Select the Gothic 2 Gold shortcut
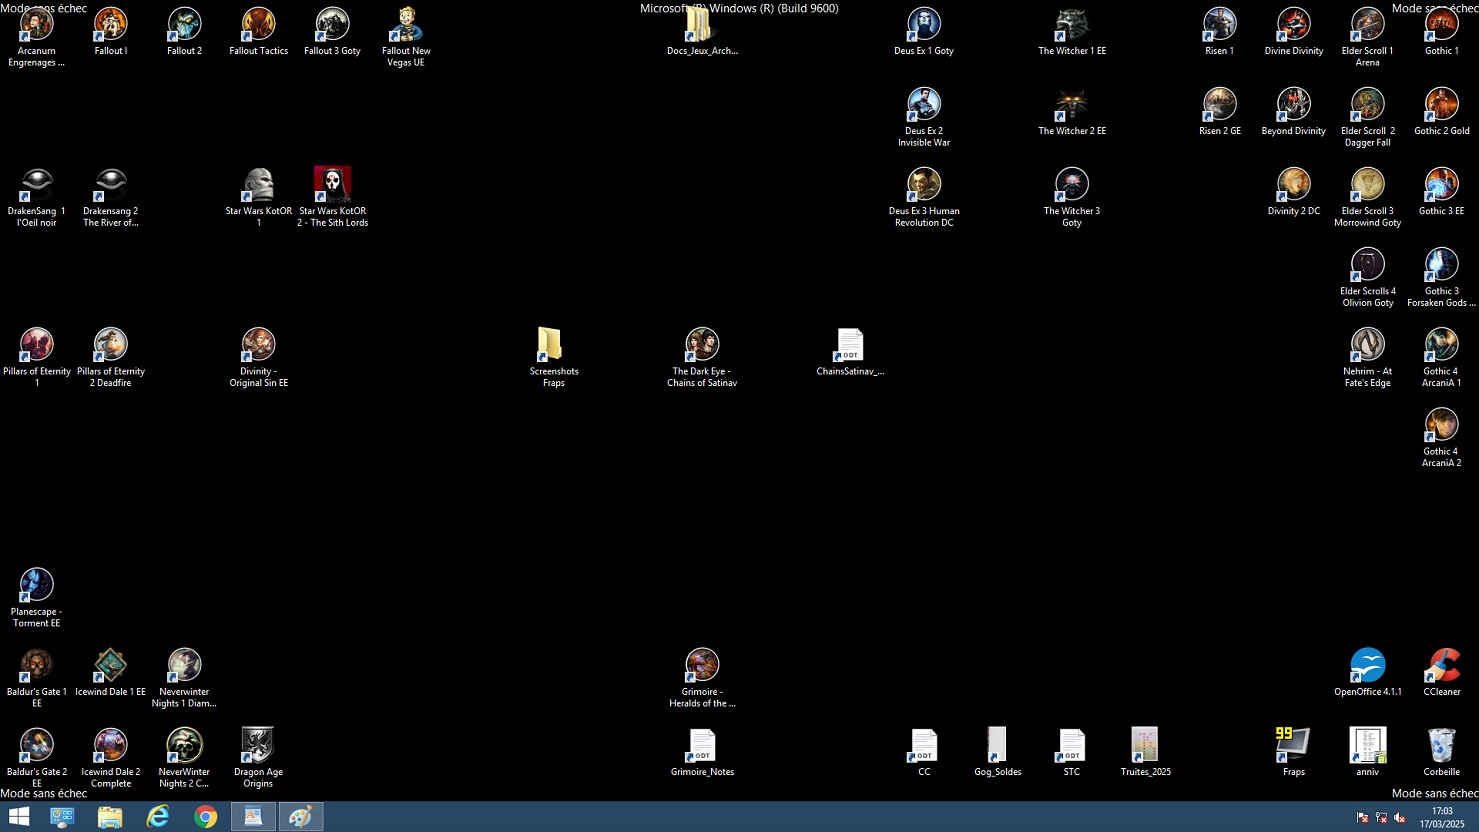Screen dimensions: 1479x832 (1442, 104)
